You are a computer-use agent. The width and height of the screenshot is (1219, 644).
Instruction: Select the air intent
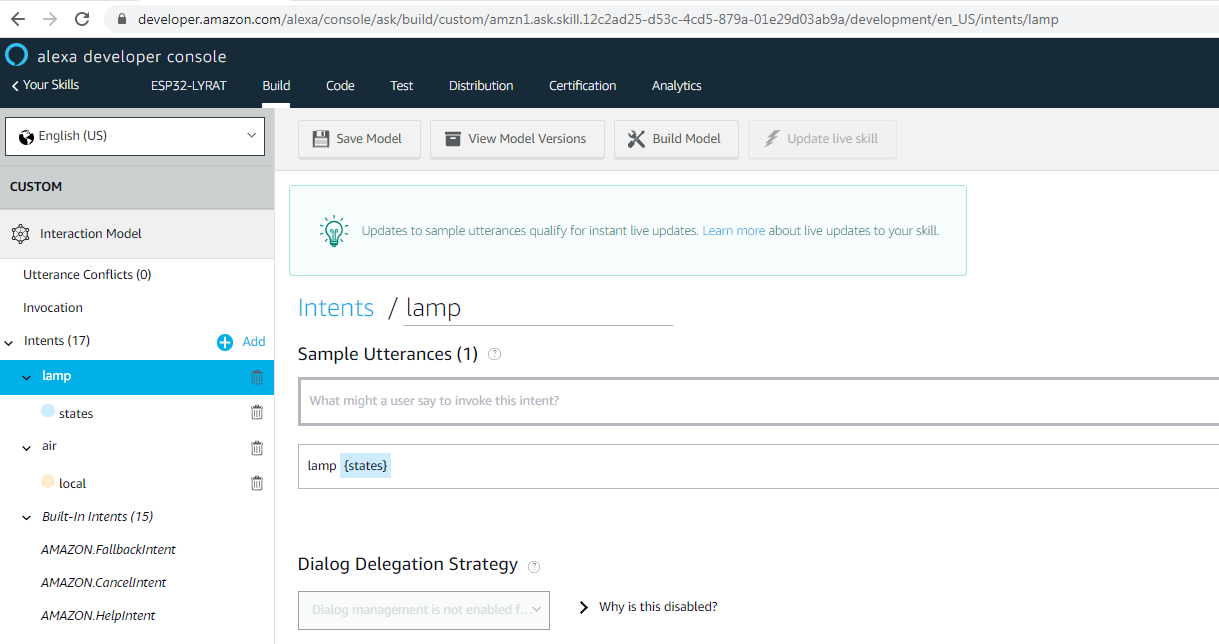[49, 447]
